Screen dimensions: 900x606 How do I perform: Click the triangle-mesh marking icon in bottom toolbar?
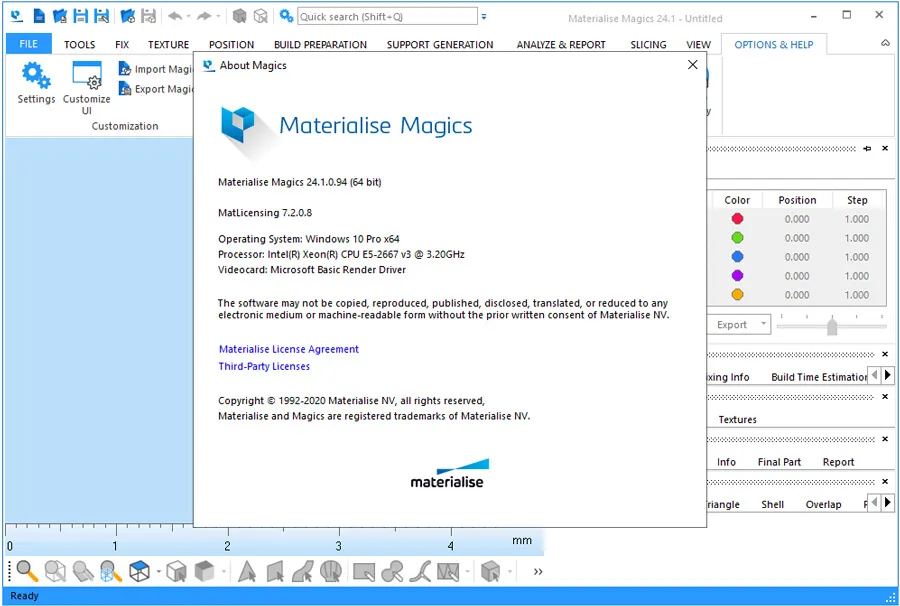tap(448, 572)
